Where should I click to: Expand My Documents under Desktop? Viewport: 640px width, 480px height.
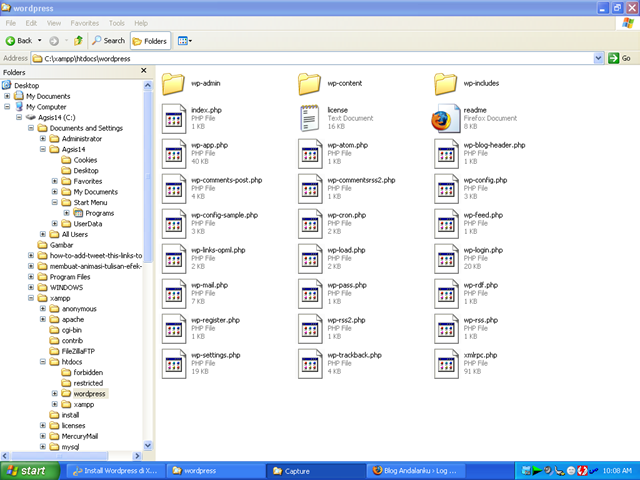pyautogui.click(x=7, y=96)
